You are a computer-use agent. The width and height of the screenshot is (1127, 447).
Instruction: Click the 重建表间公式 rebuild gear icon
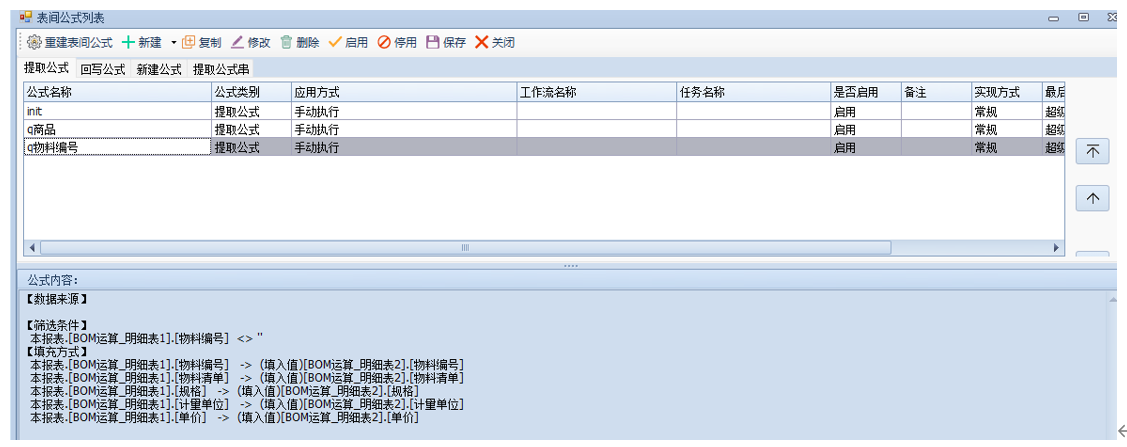(33, 42)
